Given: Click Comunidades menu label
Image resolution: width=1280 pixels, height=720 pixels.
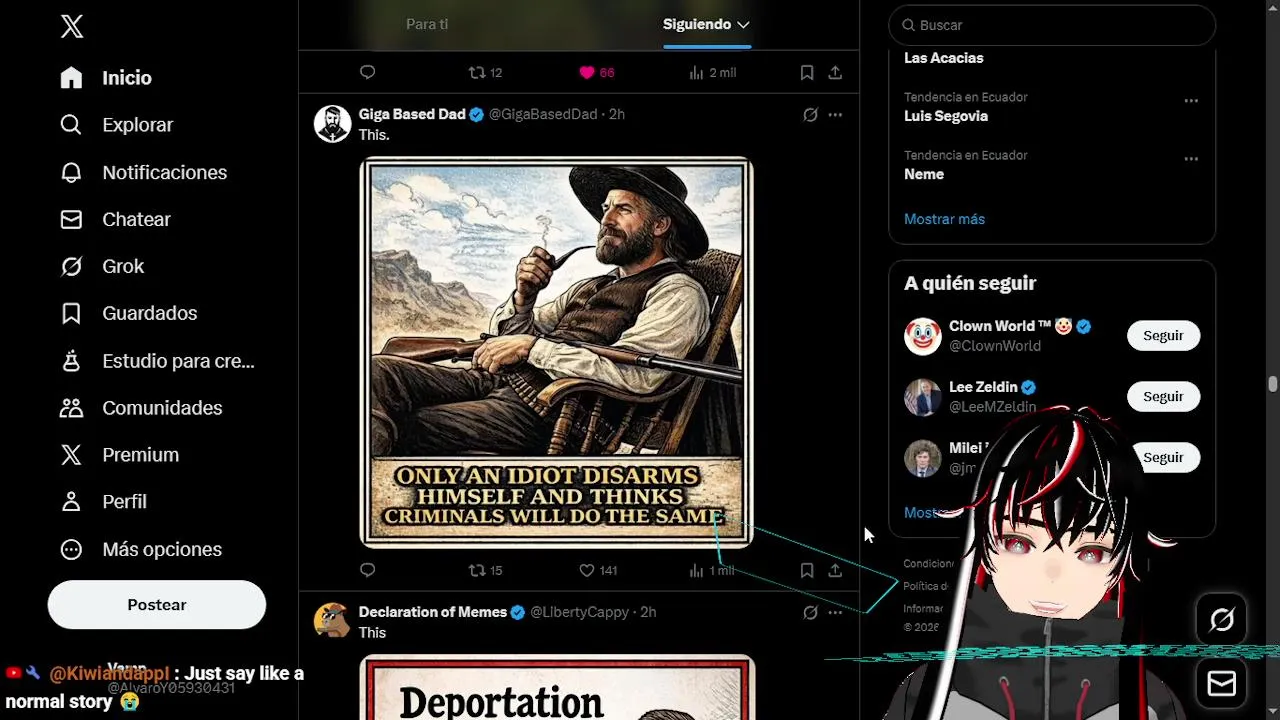Looking at the screenshot, I should 162,408.
